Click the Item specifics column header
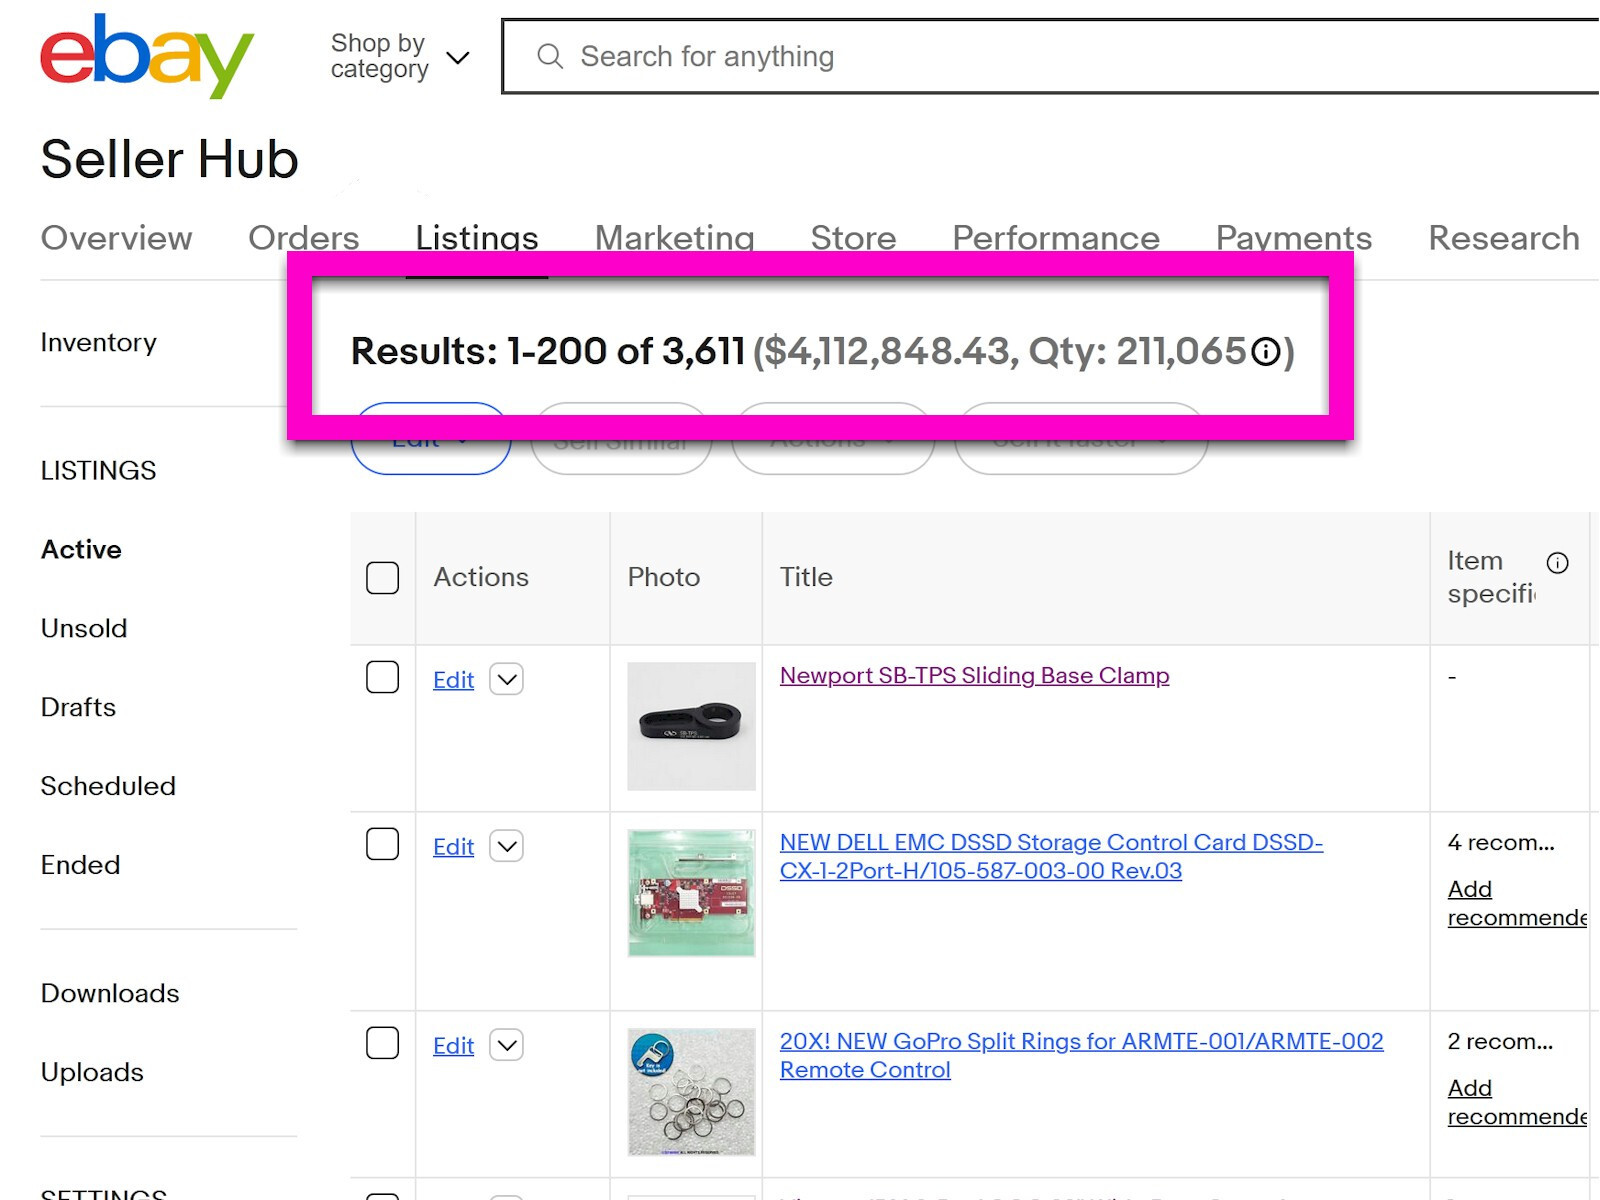Screen dimensions: 1600x1200 point(1491,578)
